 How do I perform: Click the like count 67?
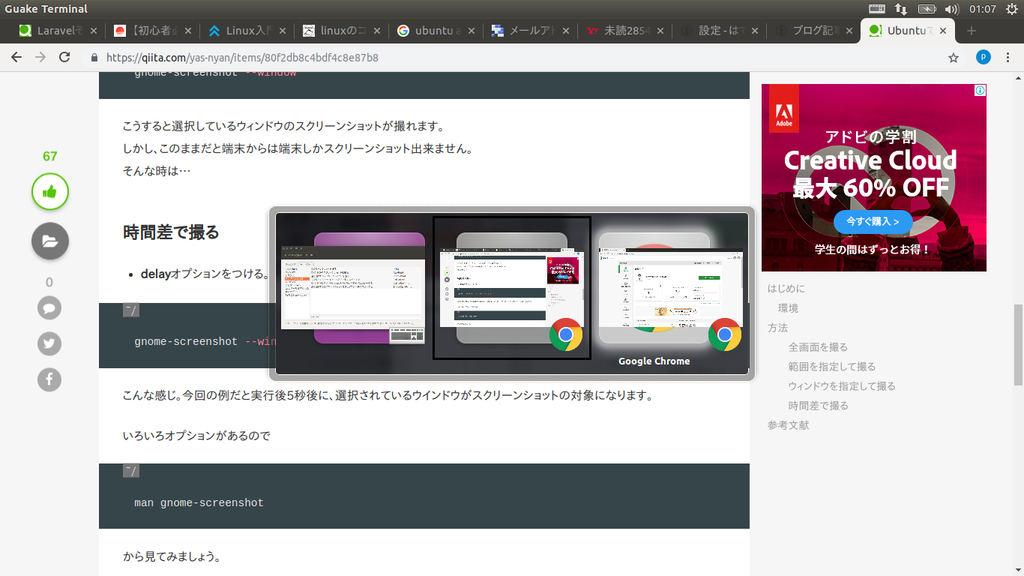(50, 156)
